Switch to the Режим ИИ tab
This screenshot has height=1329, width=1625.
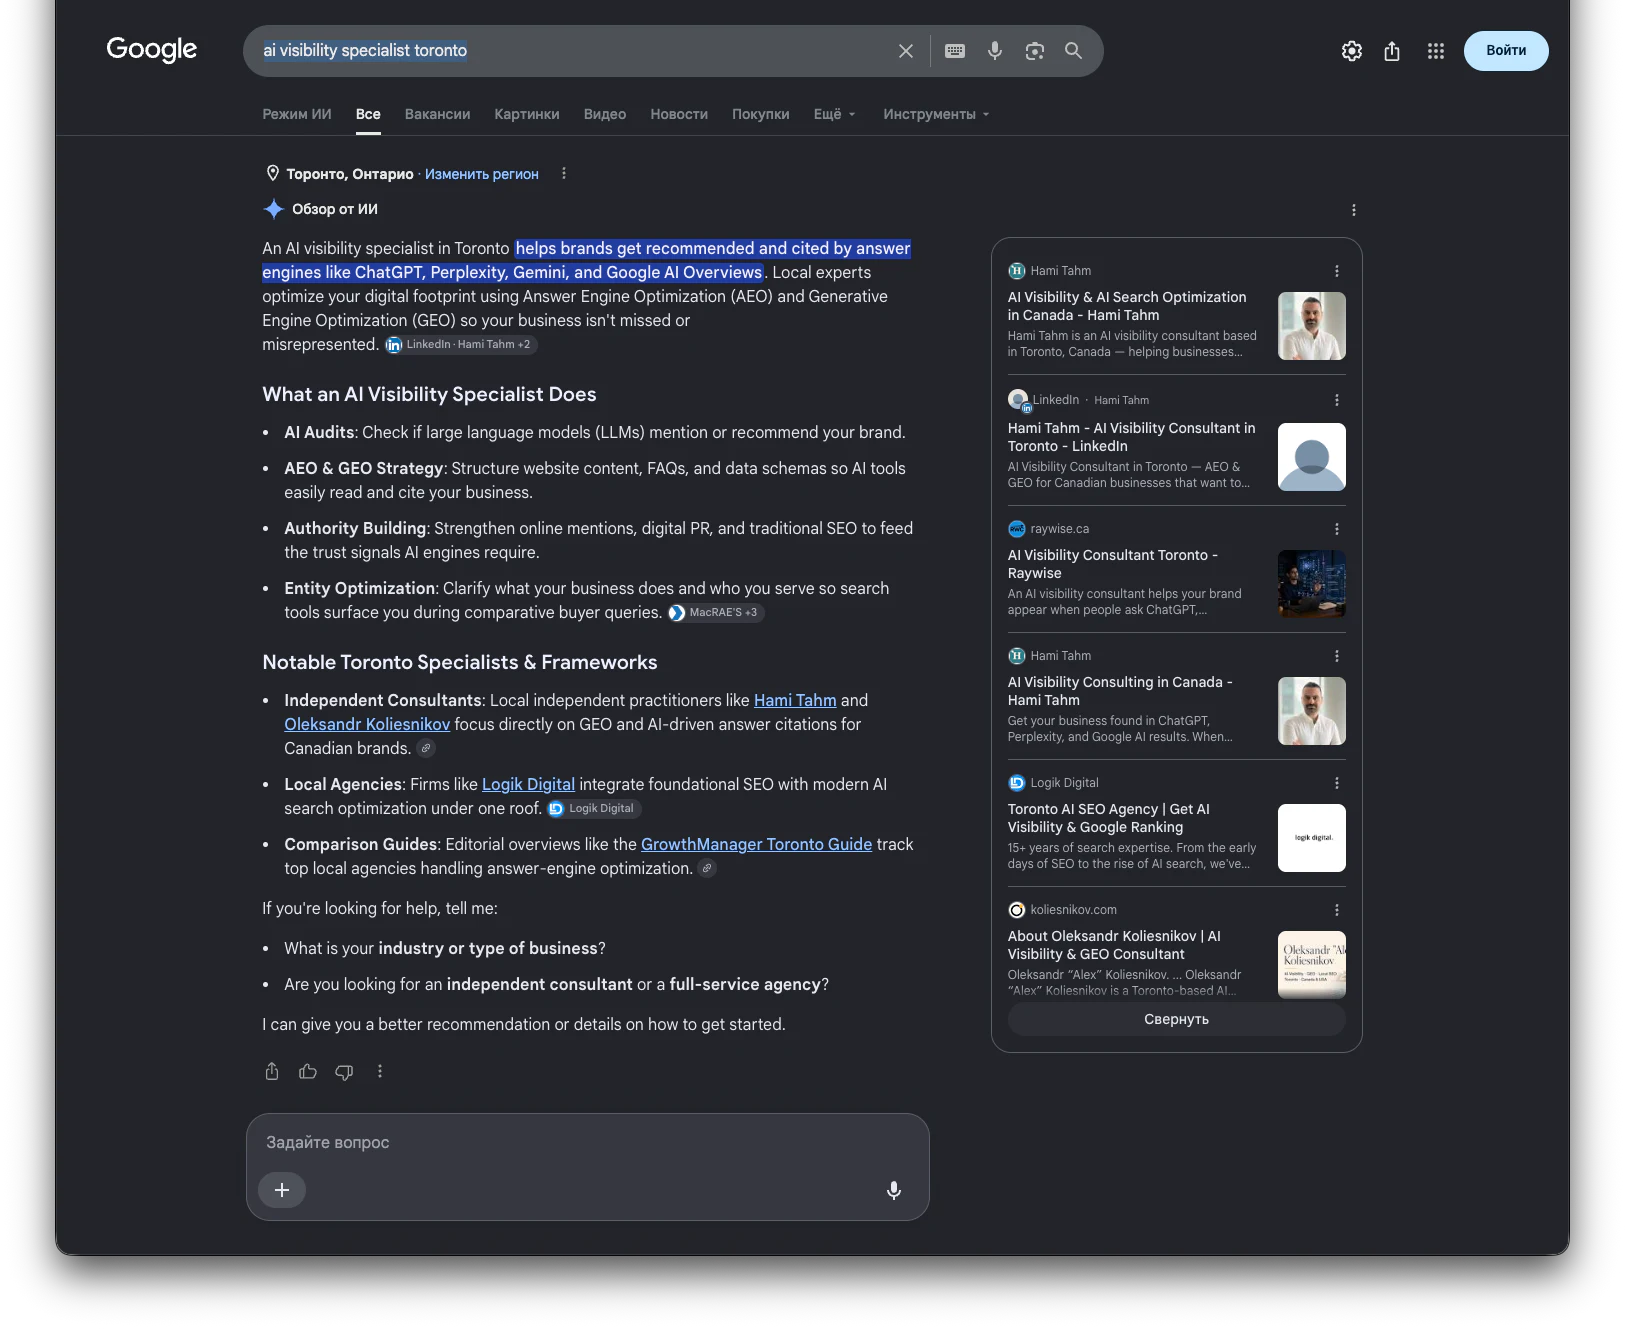click(297, 114)
